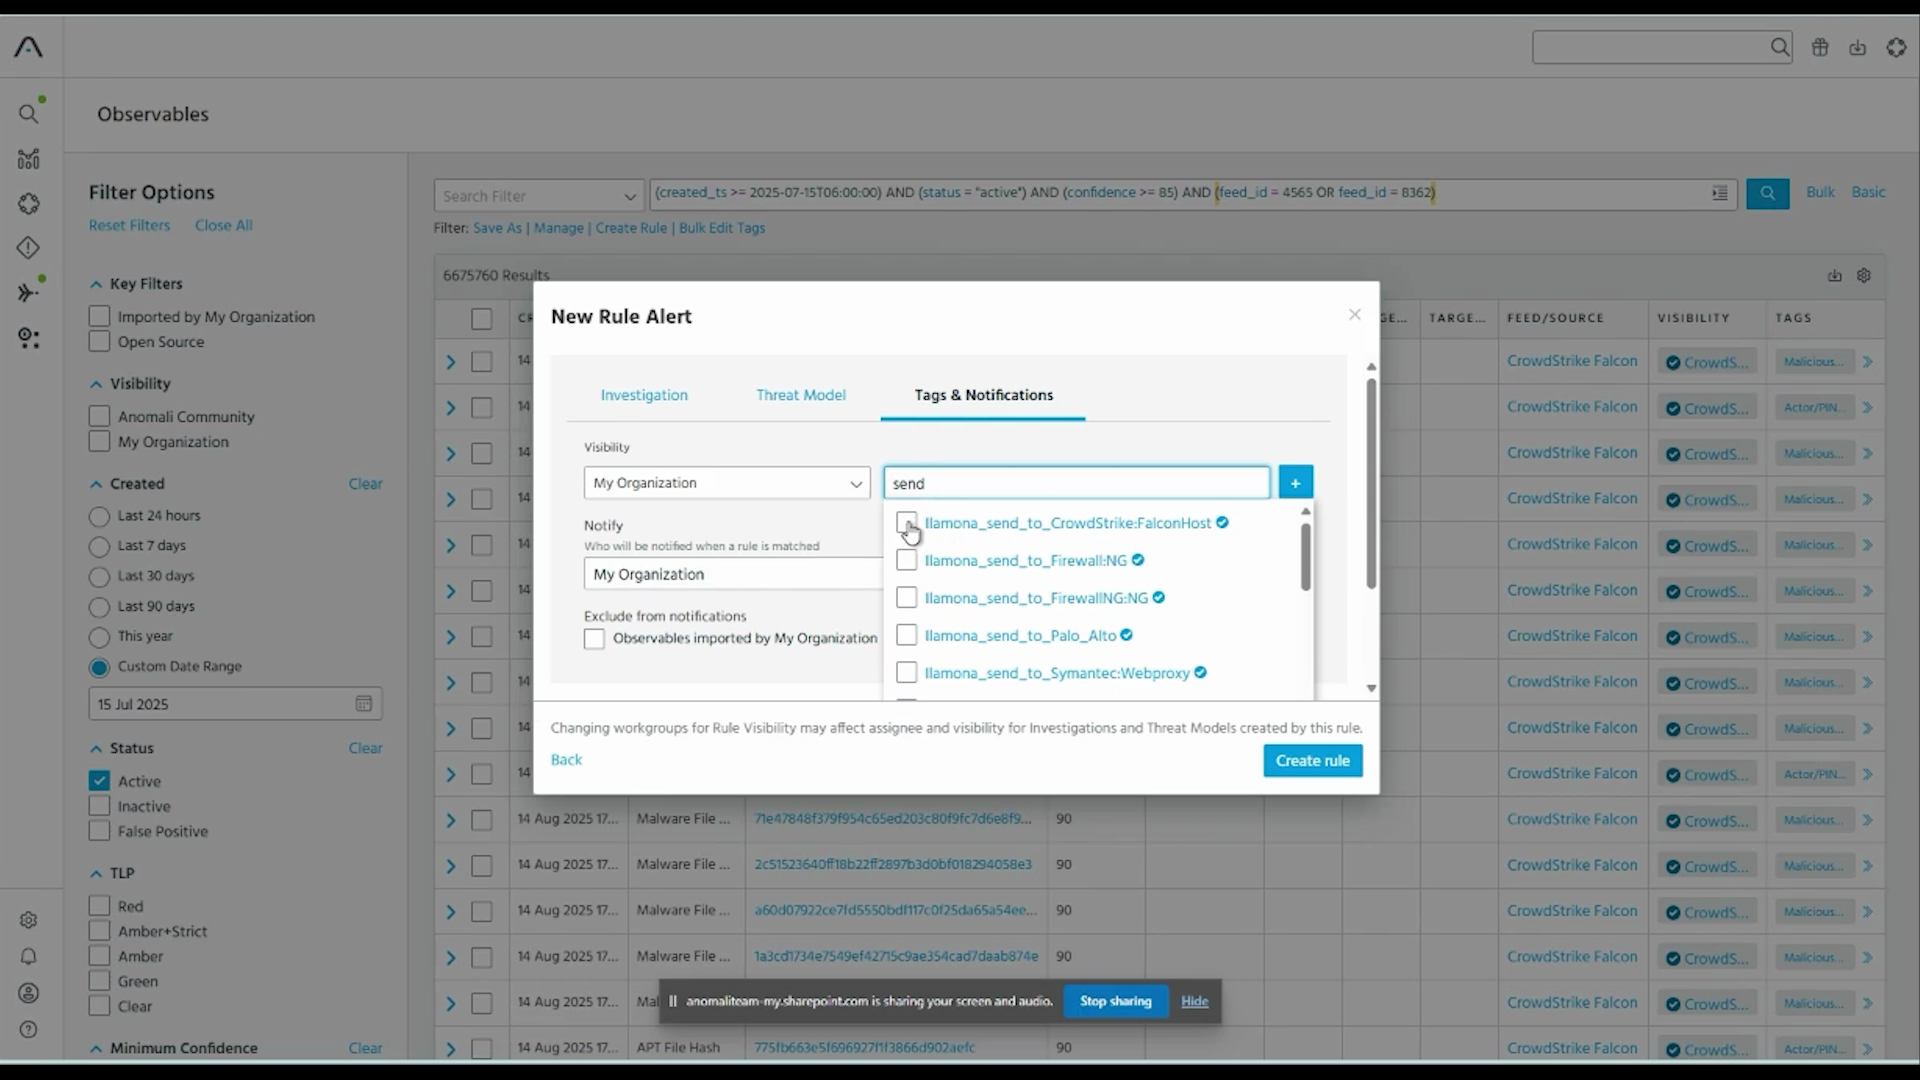Image resolution: width=1920 pixels, height=1080 pixels.
Task: Click the notifications bell in sidebar
Action: (x=29, y=957)
